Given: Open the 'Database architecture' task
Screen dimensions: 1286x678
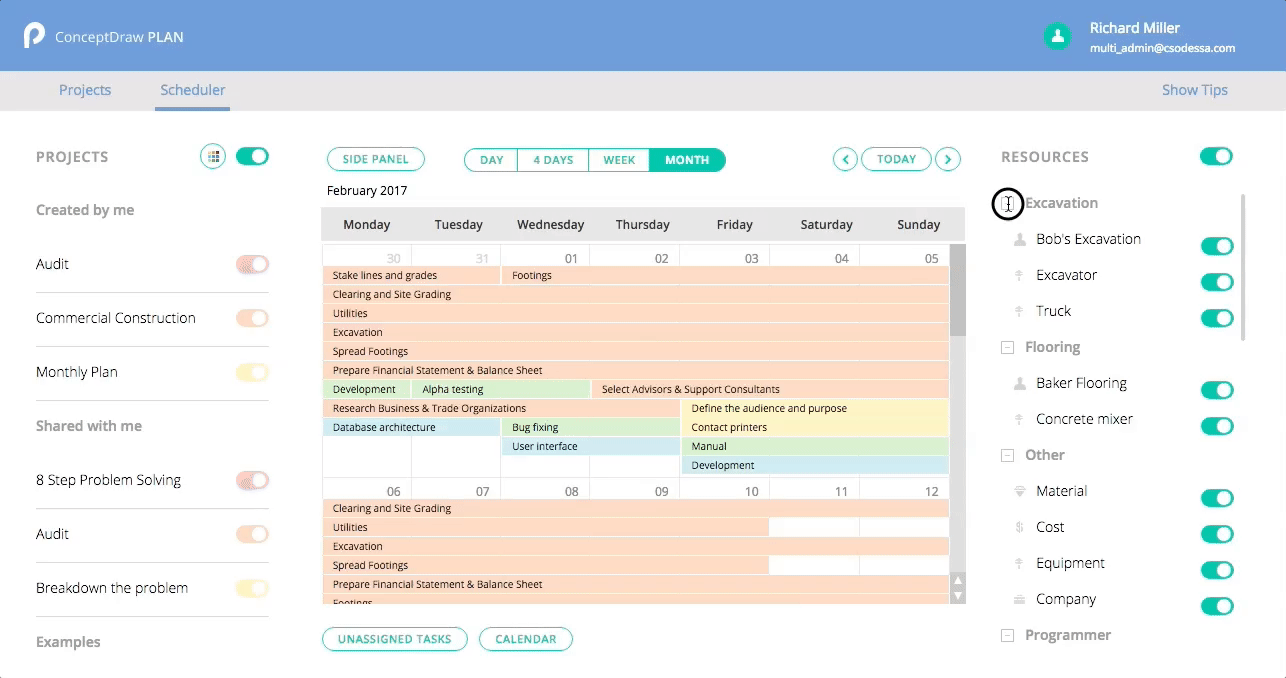Looking at the screenshot, I should click(411, 427).
